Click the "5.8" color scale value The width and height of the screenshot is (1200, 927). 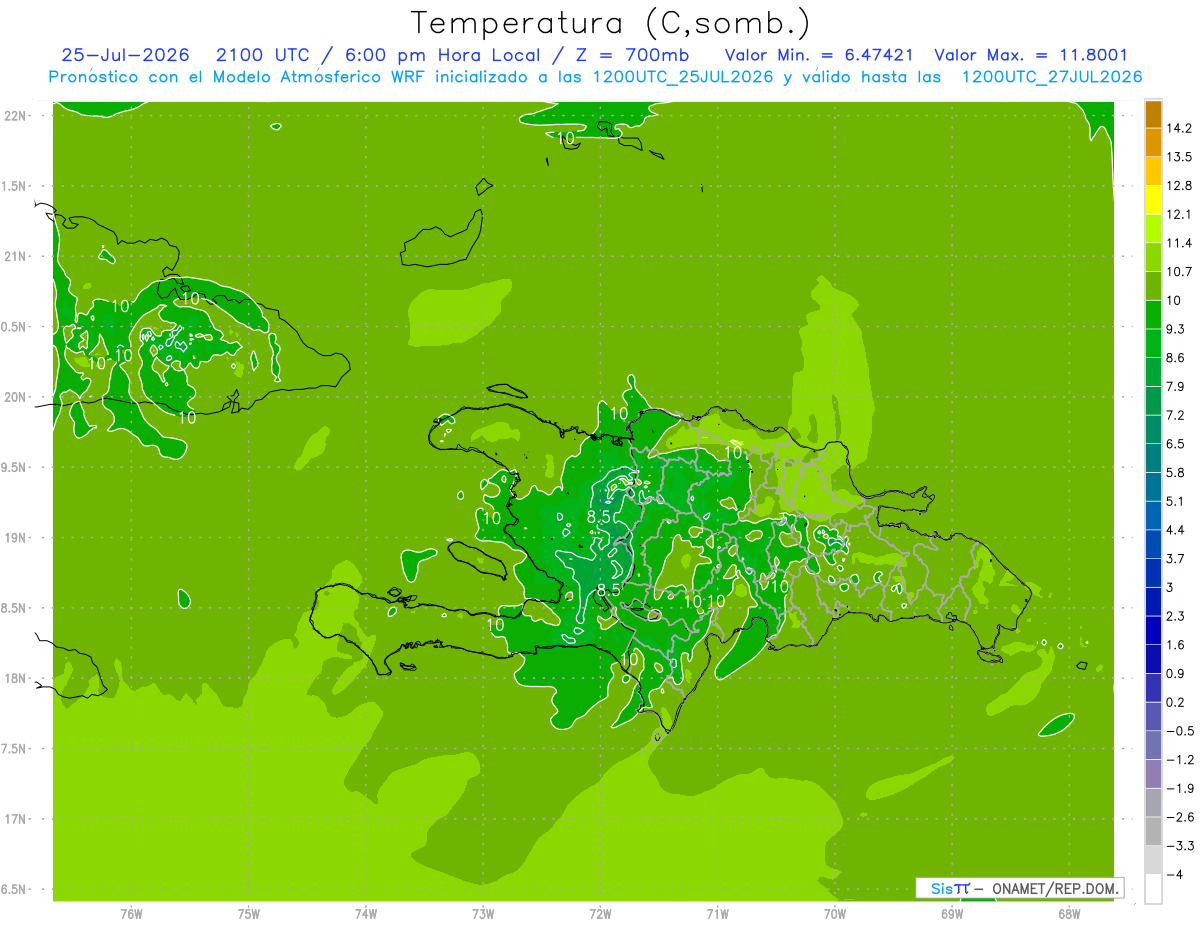[1176, 472]
